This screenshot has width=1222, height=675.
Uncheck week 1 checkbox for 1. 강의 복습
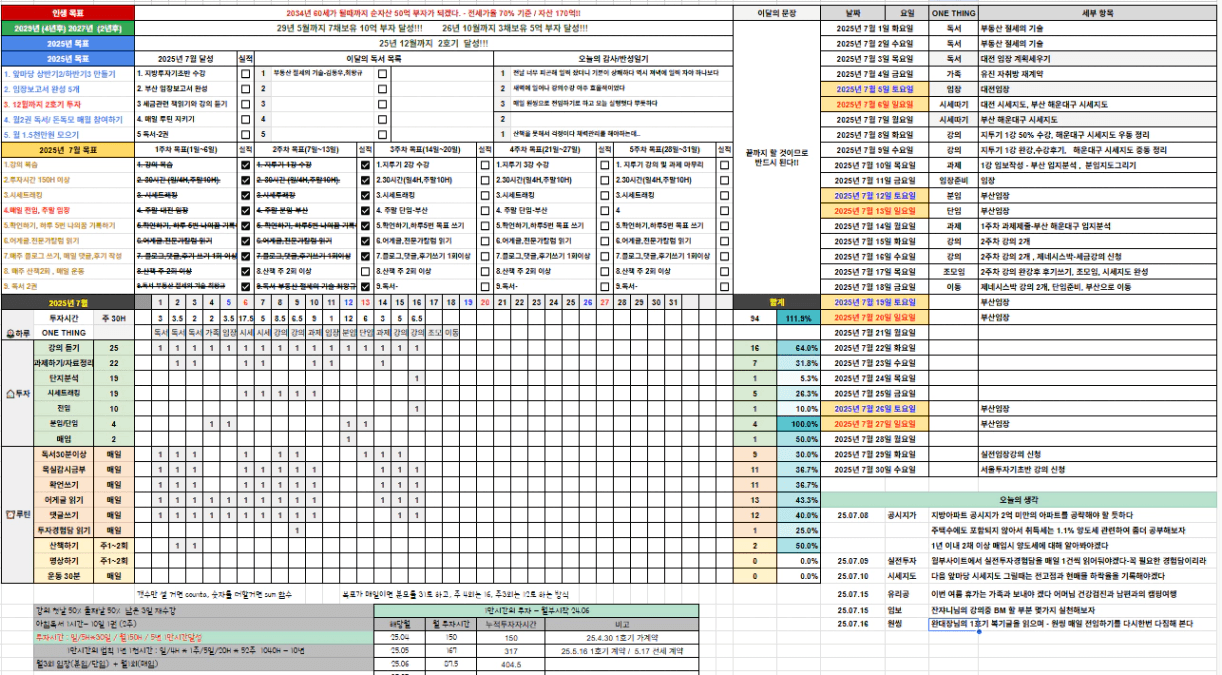pos(245,164)
